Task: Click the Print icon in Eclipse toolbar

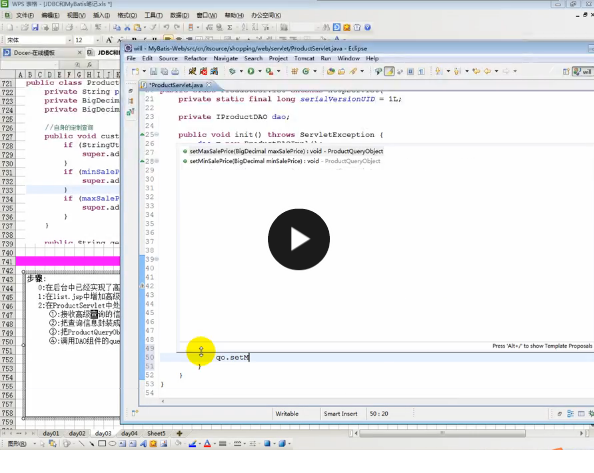Action: pos(175,71)
